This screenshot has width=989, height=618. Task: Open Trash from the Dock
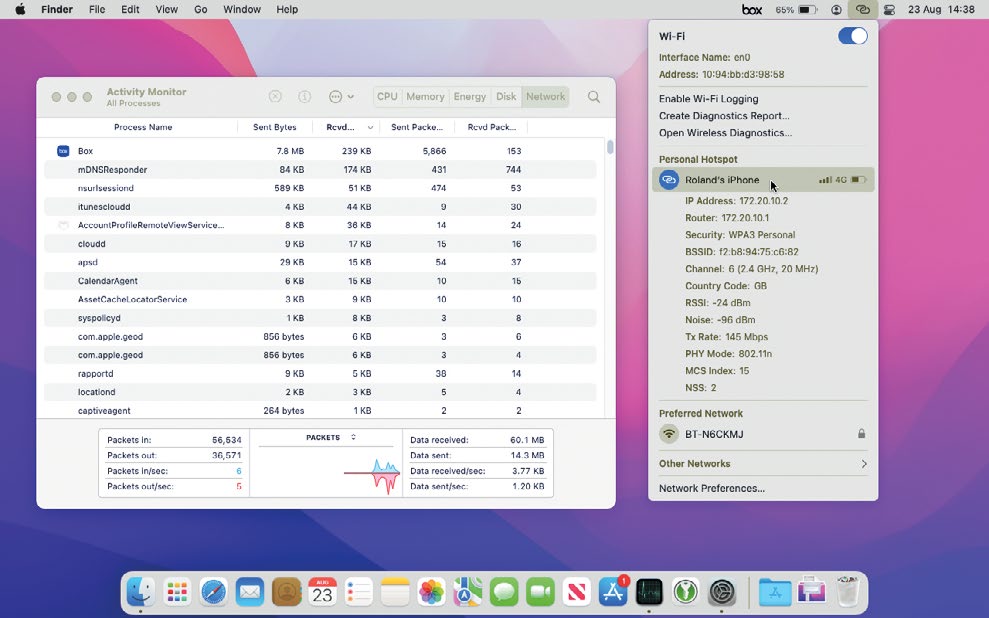coord(848,592)
